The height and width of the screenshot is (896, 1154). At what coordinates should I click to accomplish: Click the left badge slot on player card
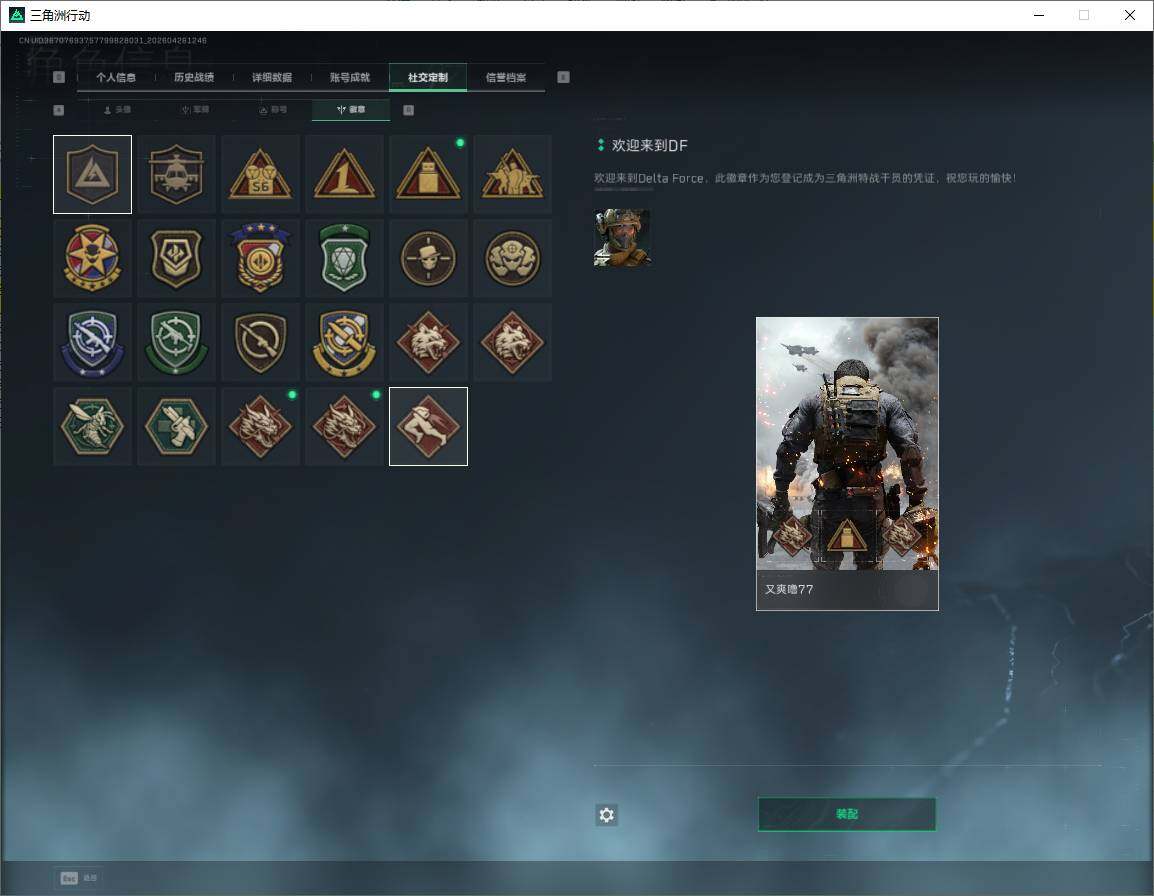tap(792, 535)
